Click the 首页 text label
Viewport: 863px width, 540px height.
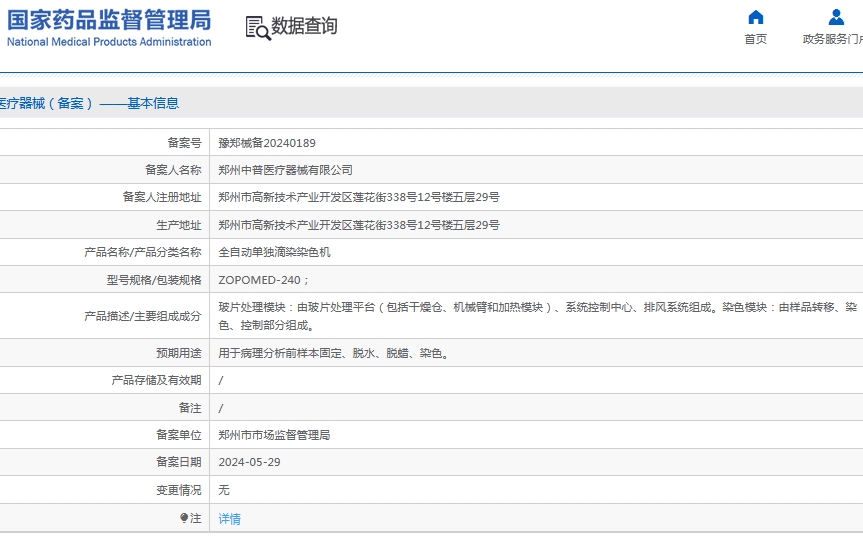[756, 39]
